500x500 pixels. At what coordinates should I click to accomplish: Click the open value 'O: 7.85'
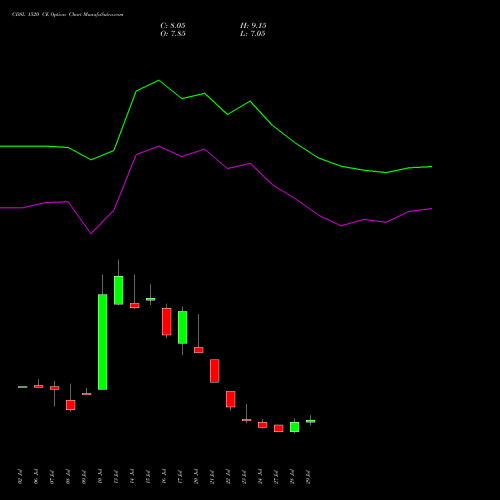173,34
